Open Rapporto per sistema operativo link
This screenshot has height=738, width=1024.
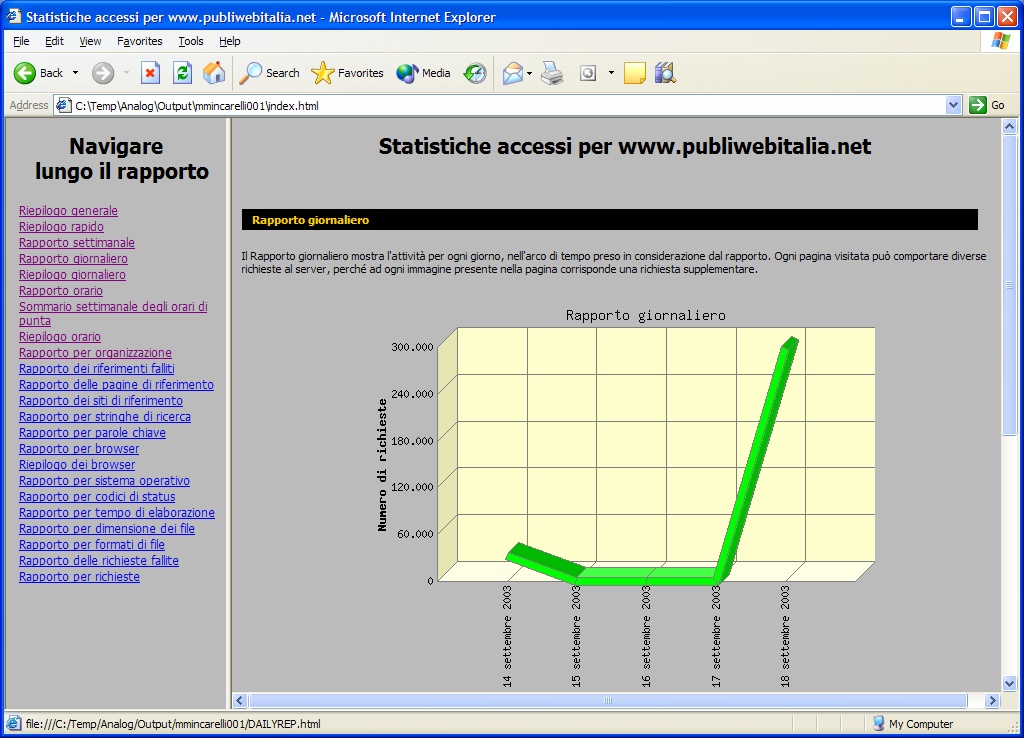tap(104, 481)
